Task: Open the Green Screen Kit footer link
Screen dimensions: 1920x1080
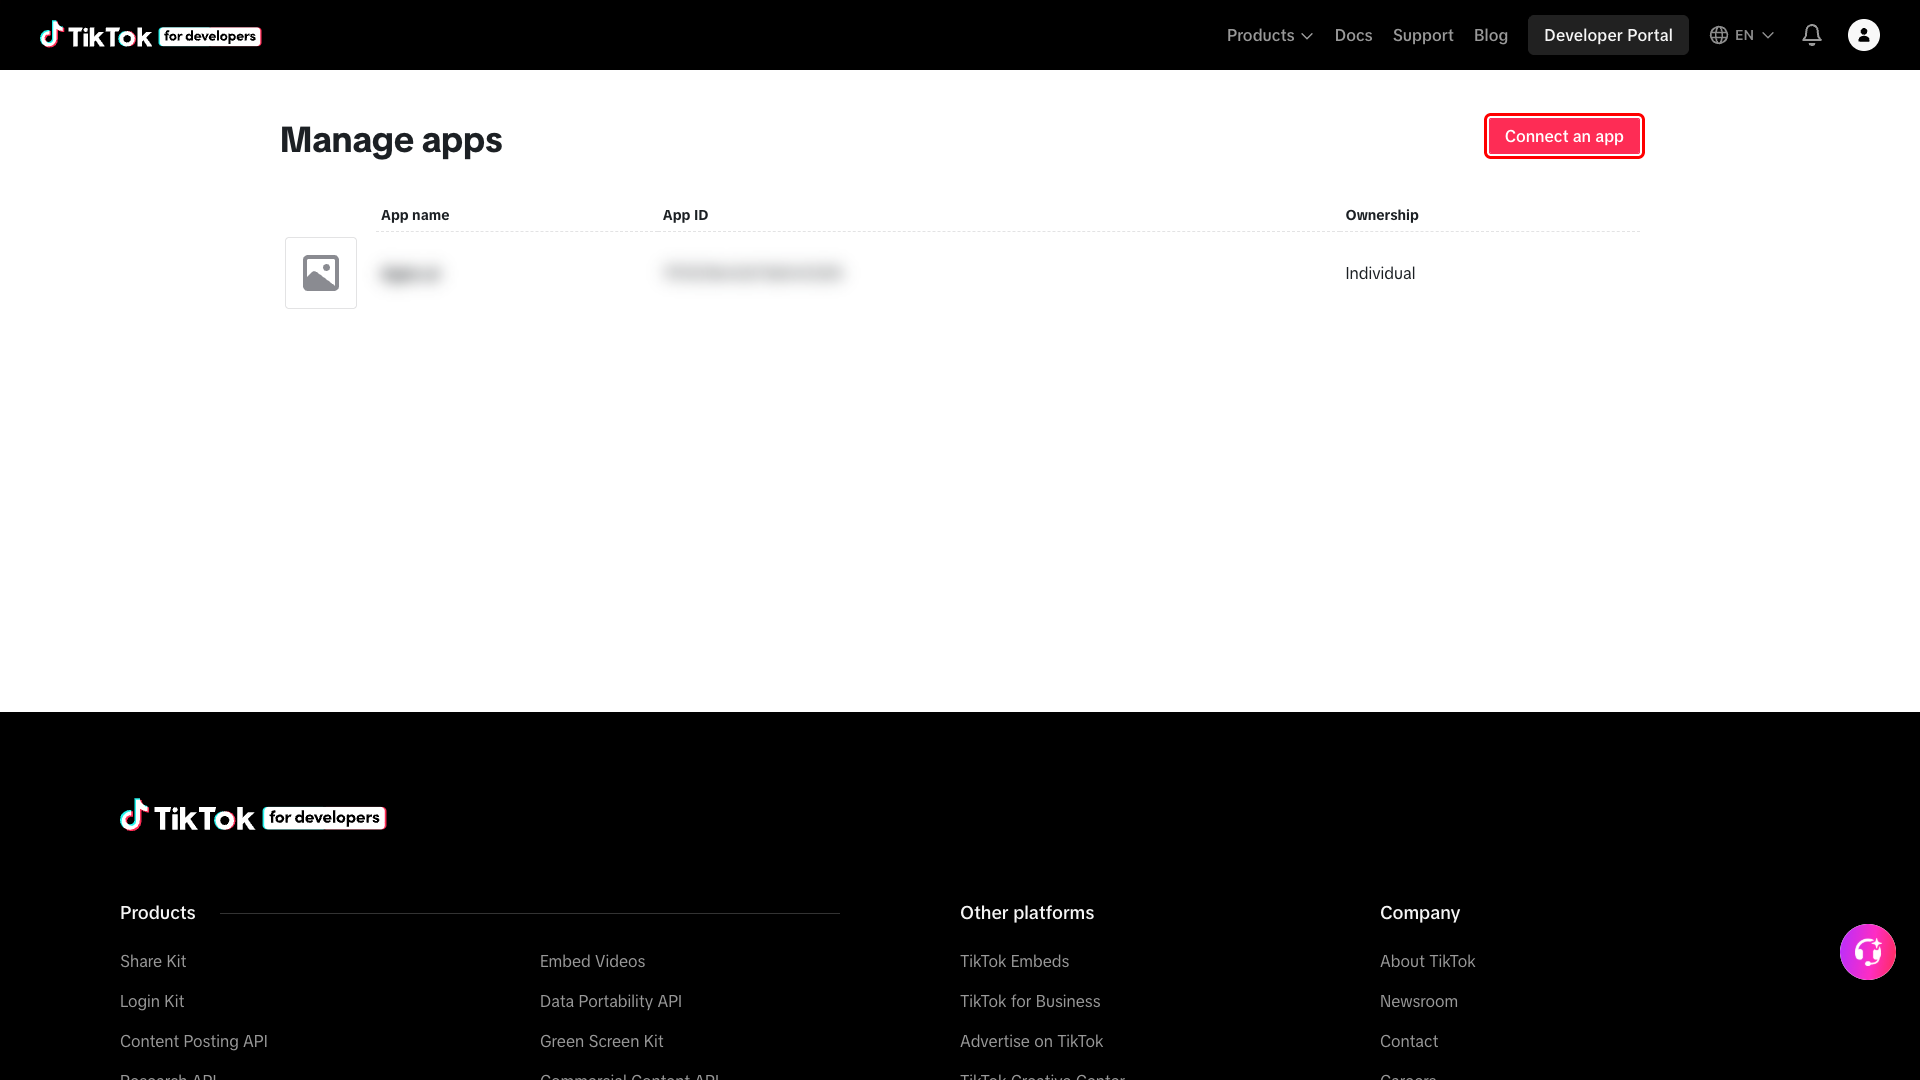Action: pos(602,1041)
